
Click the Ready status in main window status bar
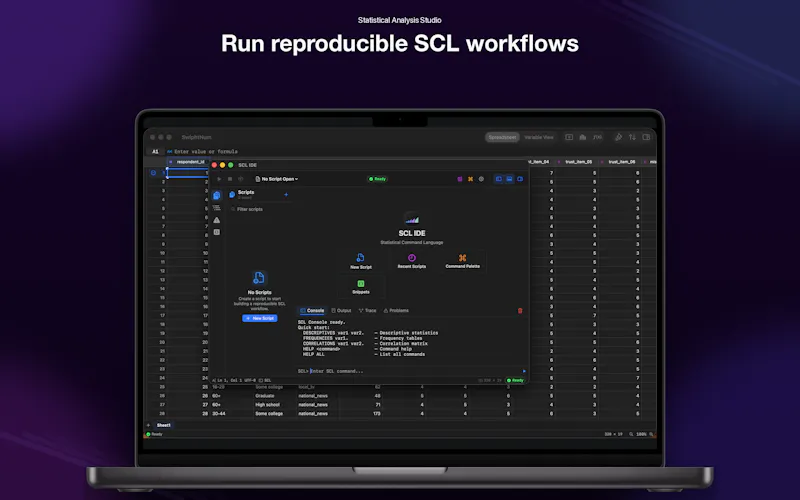[x=154, y=434]
